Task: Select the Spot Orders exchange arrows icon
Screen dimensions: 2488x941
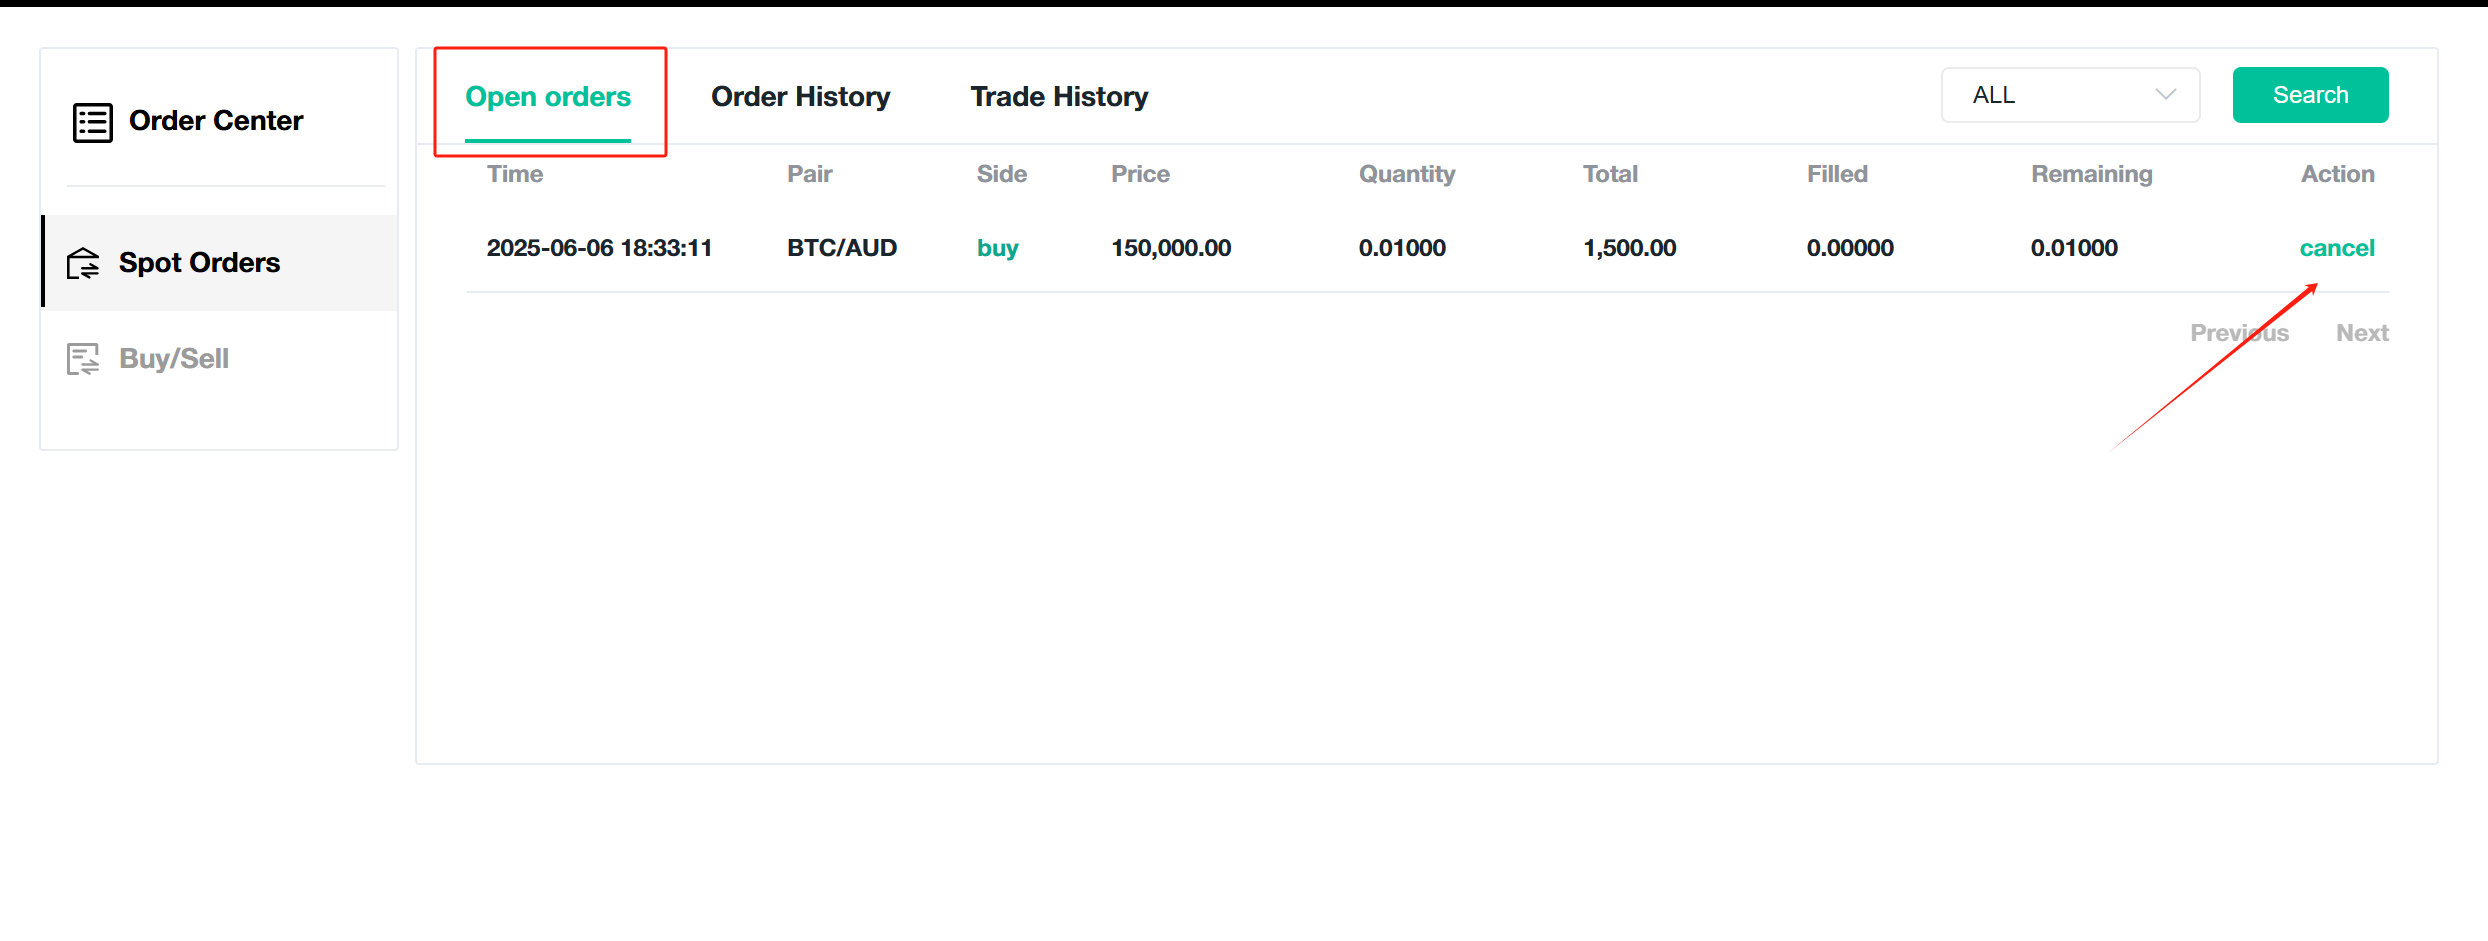Action: pos(83,262)
